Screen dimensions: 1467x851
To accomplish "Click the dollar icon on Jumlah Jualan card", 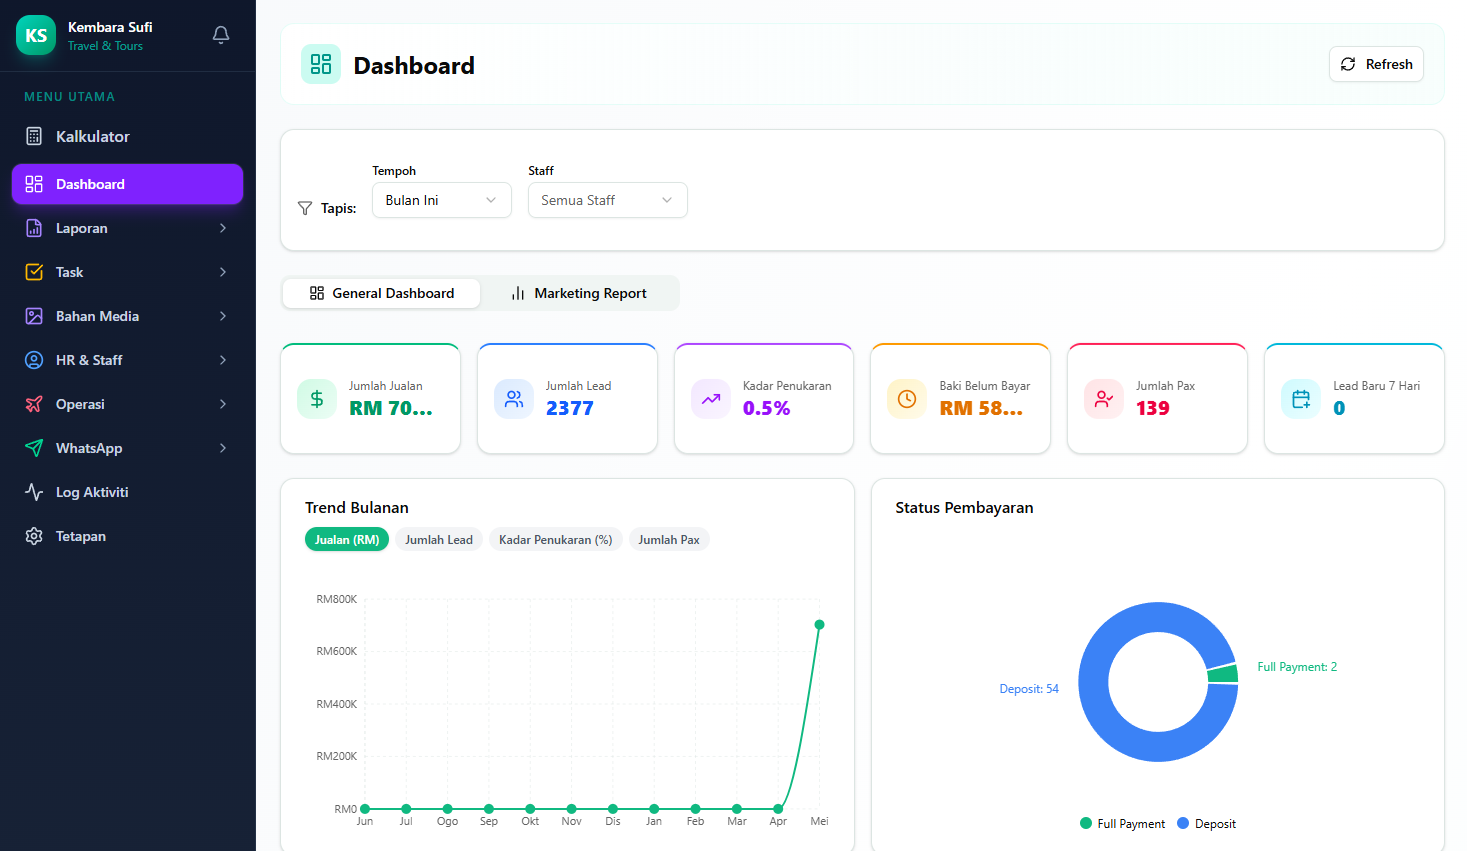I will (x=317, y=399).
